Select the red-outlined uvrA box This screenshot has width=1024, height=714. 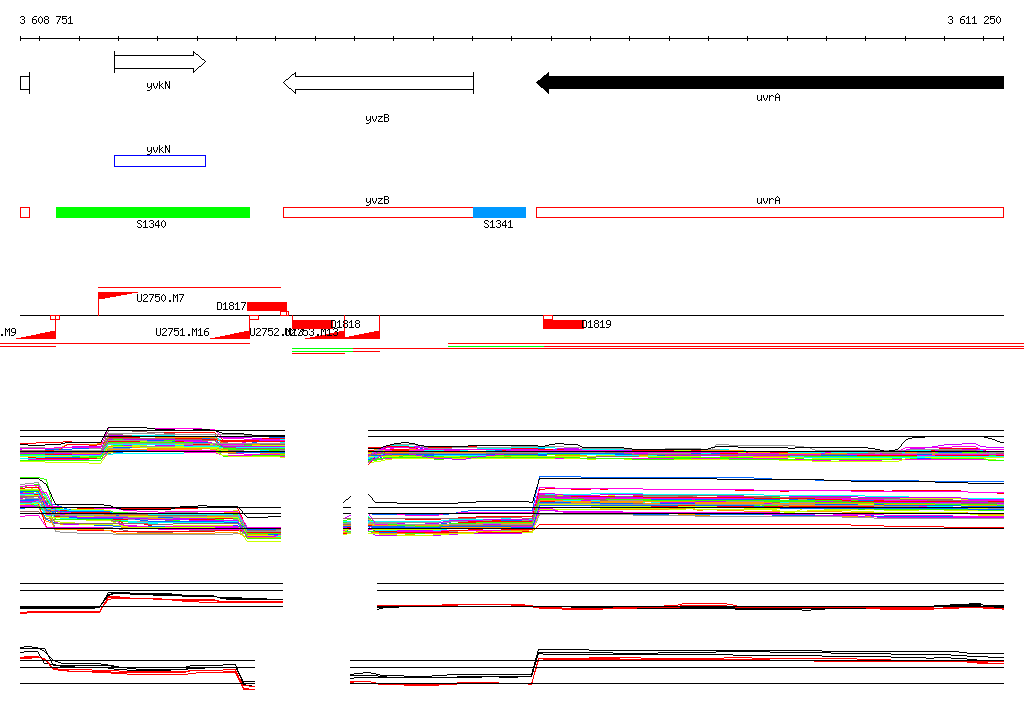[770, 212]
